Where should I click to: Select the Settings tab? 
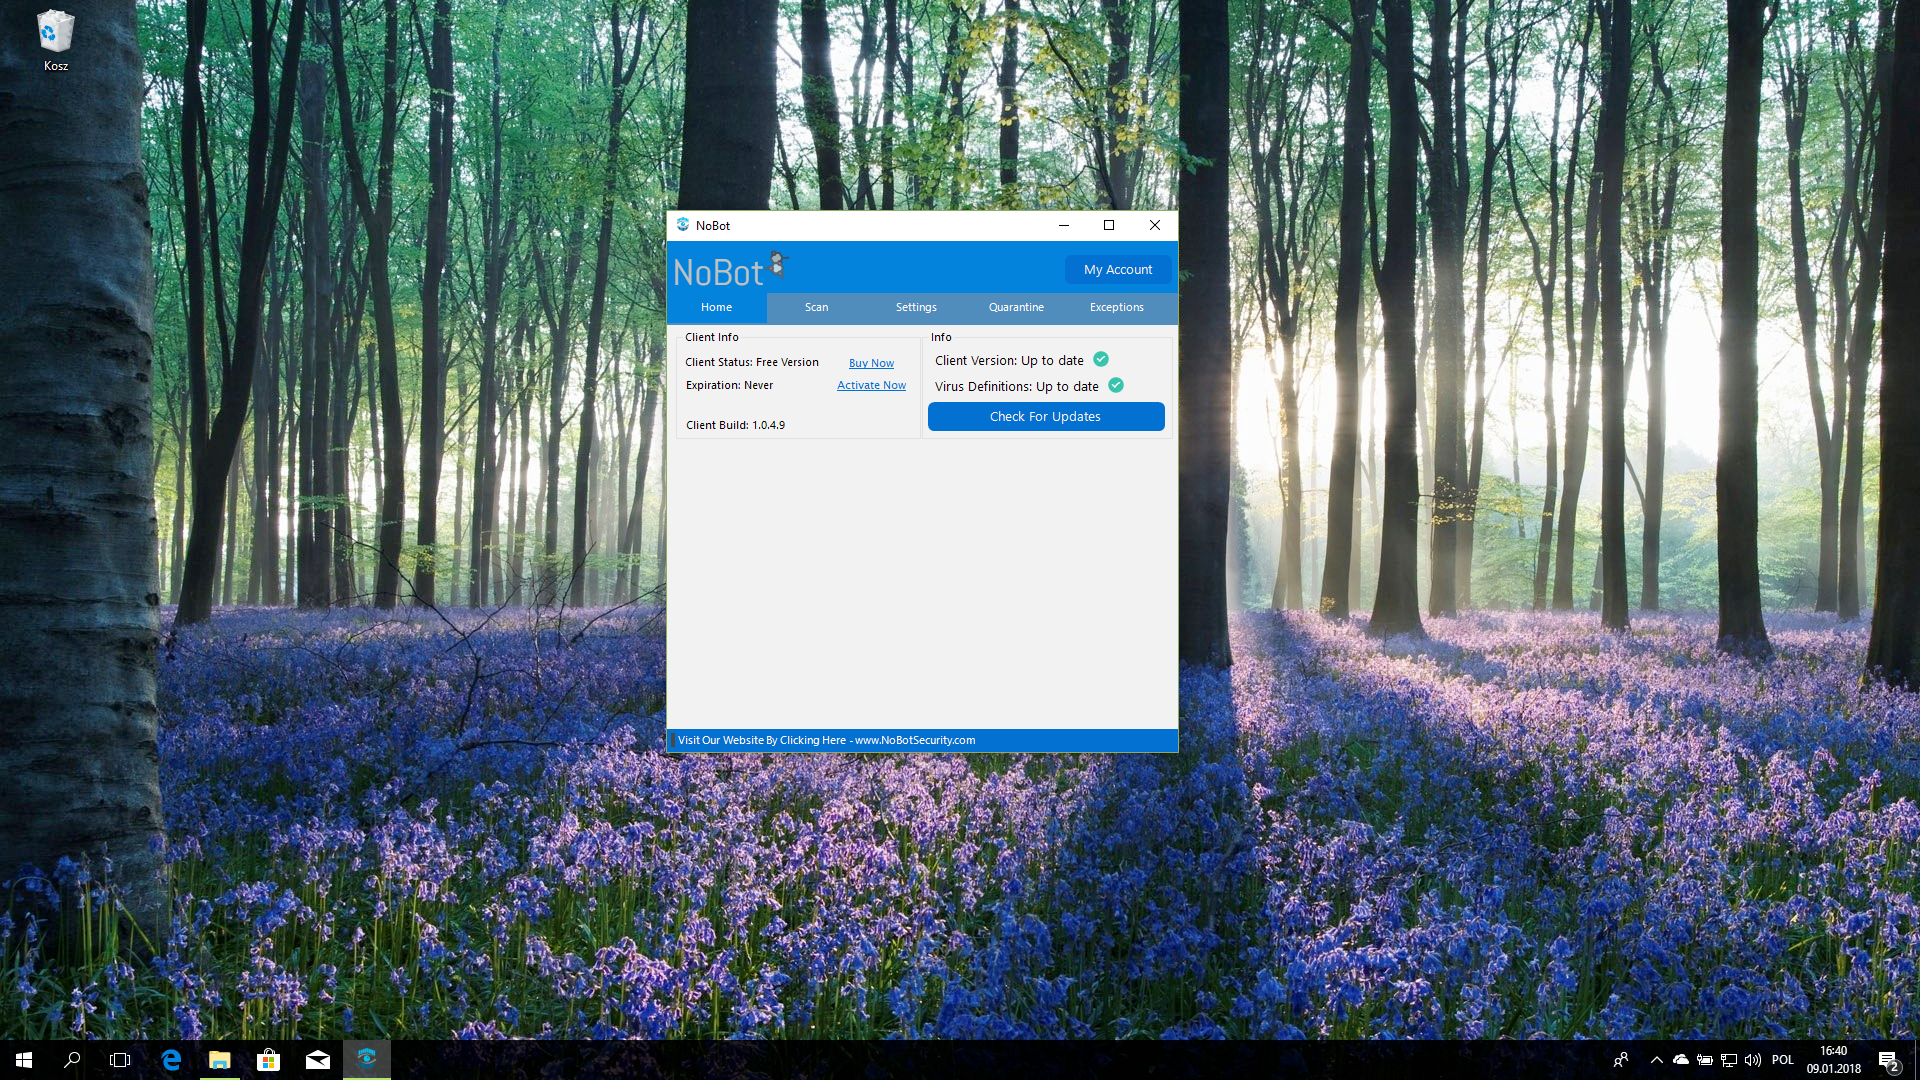[916, 307]
